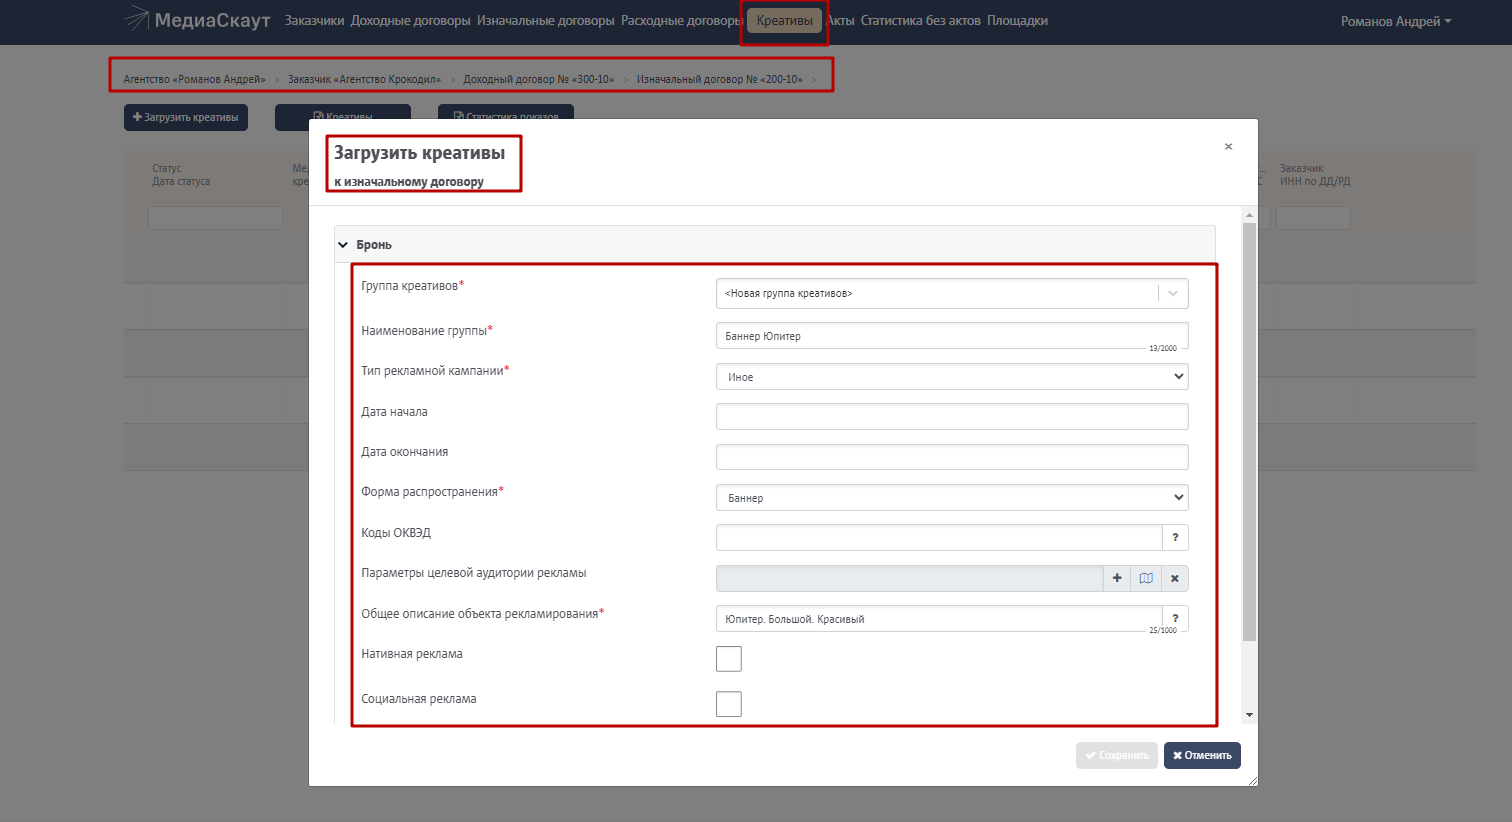Click breadcrumb Доходный договор № «300-10»
This screenshot has height=822, width=1512.
pyautogui.click(x=538, y=79)
